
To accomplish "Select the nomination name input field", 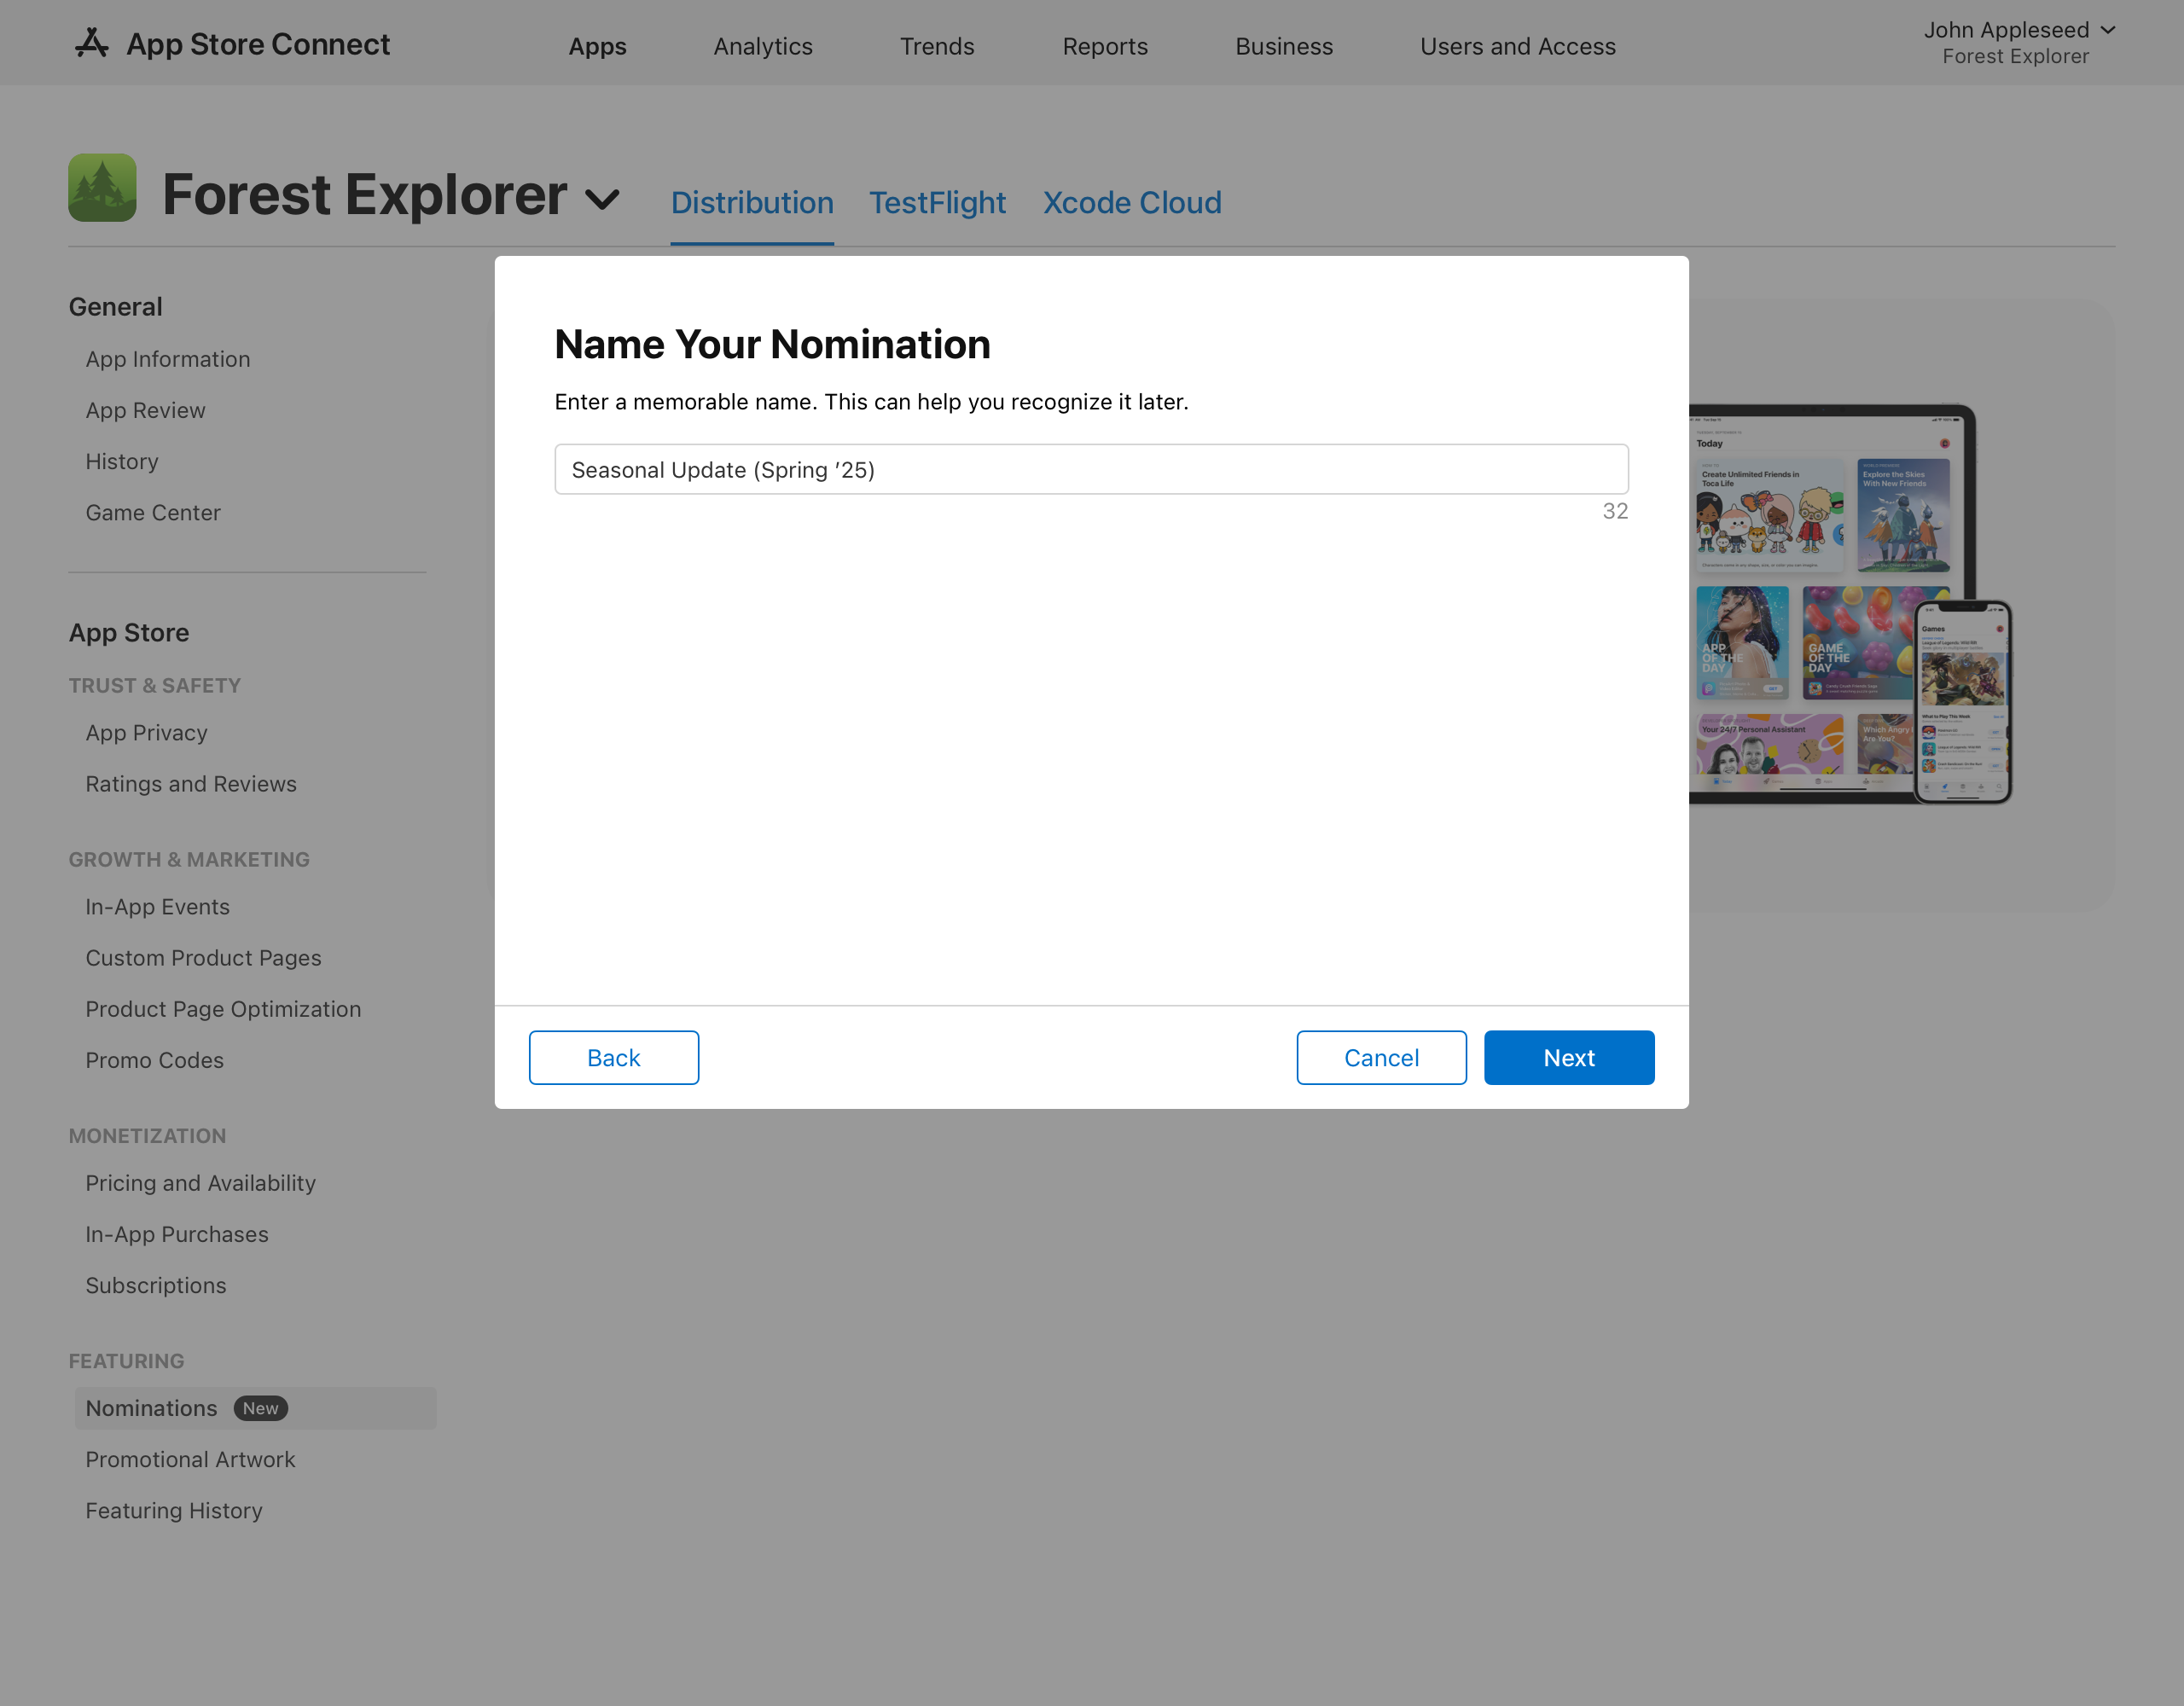I will tap(1092, 468).
